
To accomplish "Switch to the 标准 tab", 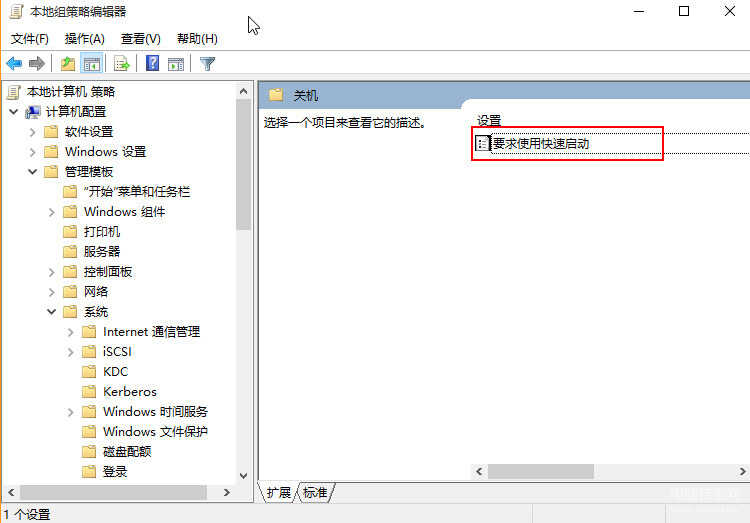I will (315, 492).
